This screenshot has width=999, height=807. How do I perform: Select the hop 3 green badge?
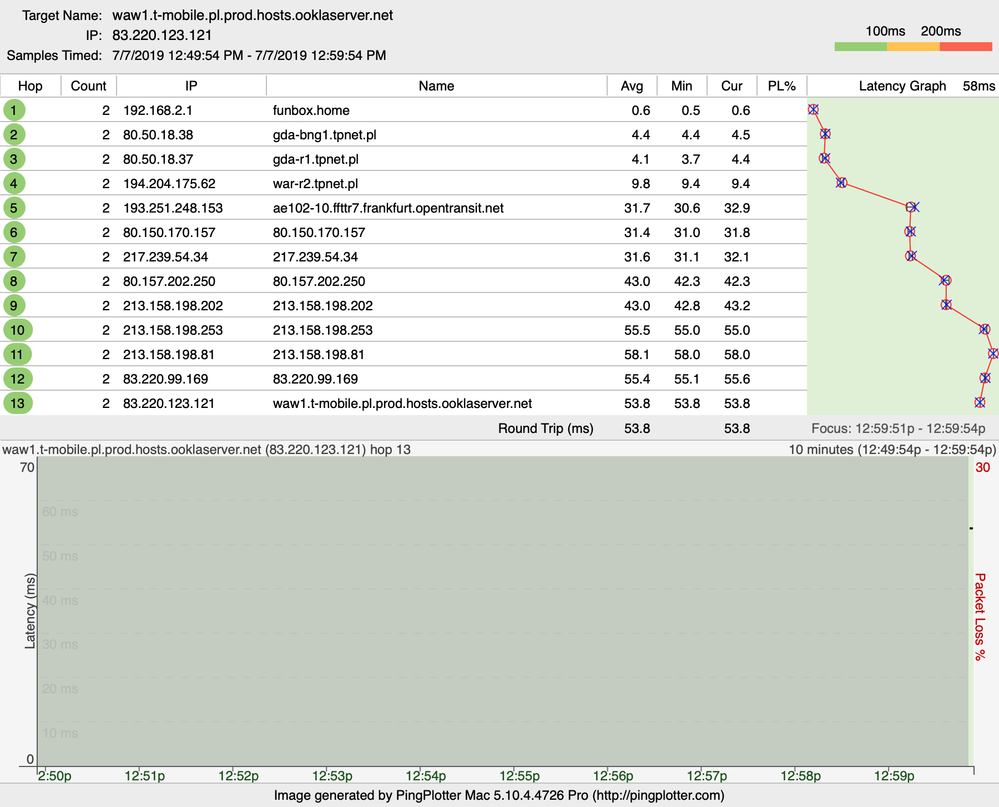click(x=14, y=159)
